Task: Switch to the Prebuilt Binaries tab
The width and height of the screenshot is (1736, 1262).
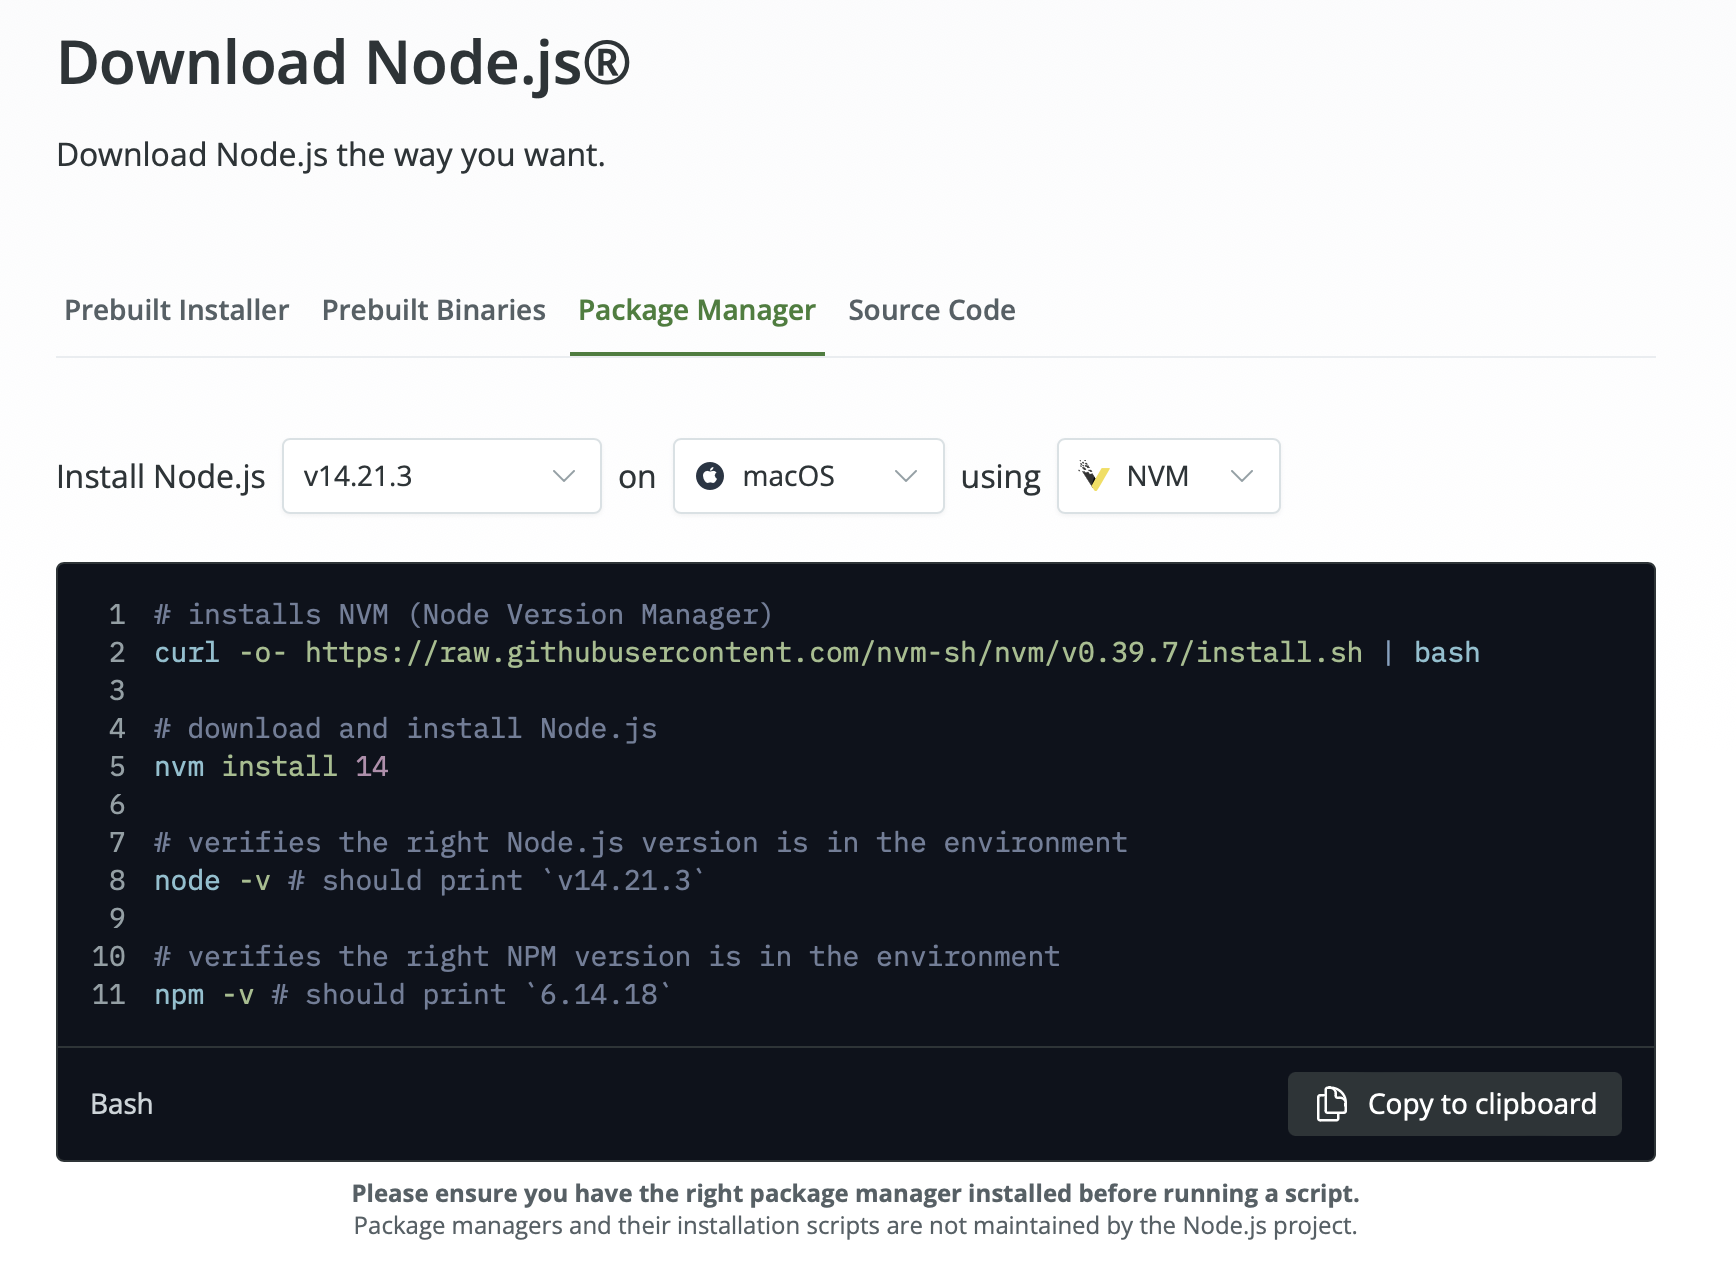Action: point(434,310)
